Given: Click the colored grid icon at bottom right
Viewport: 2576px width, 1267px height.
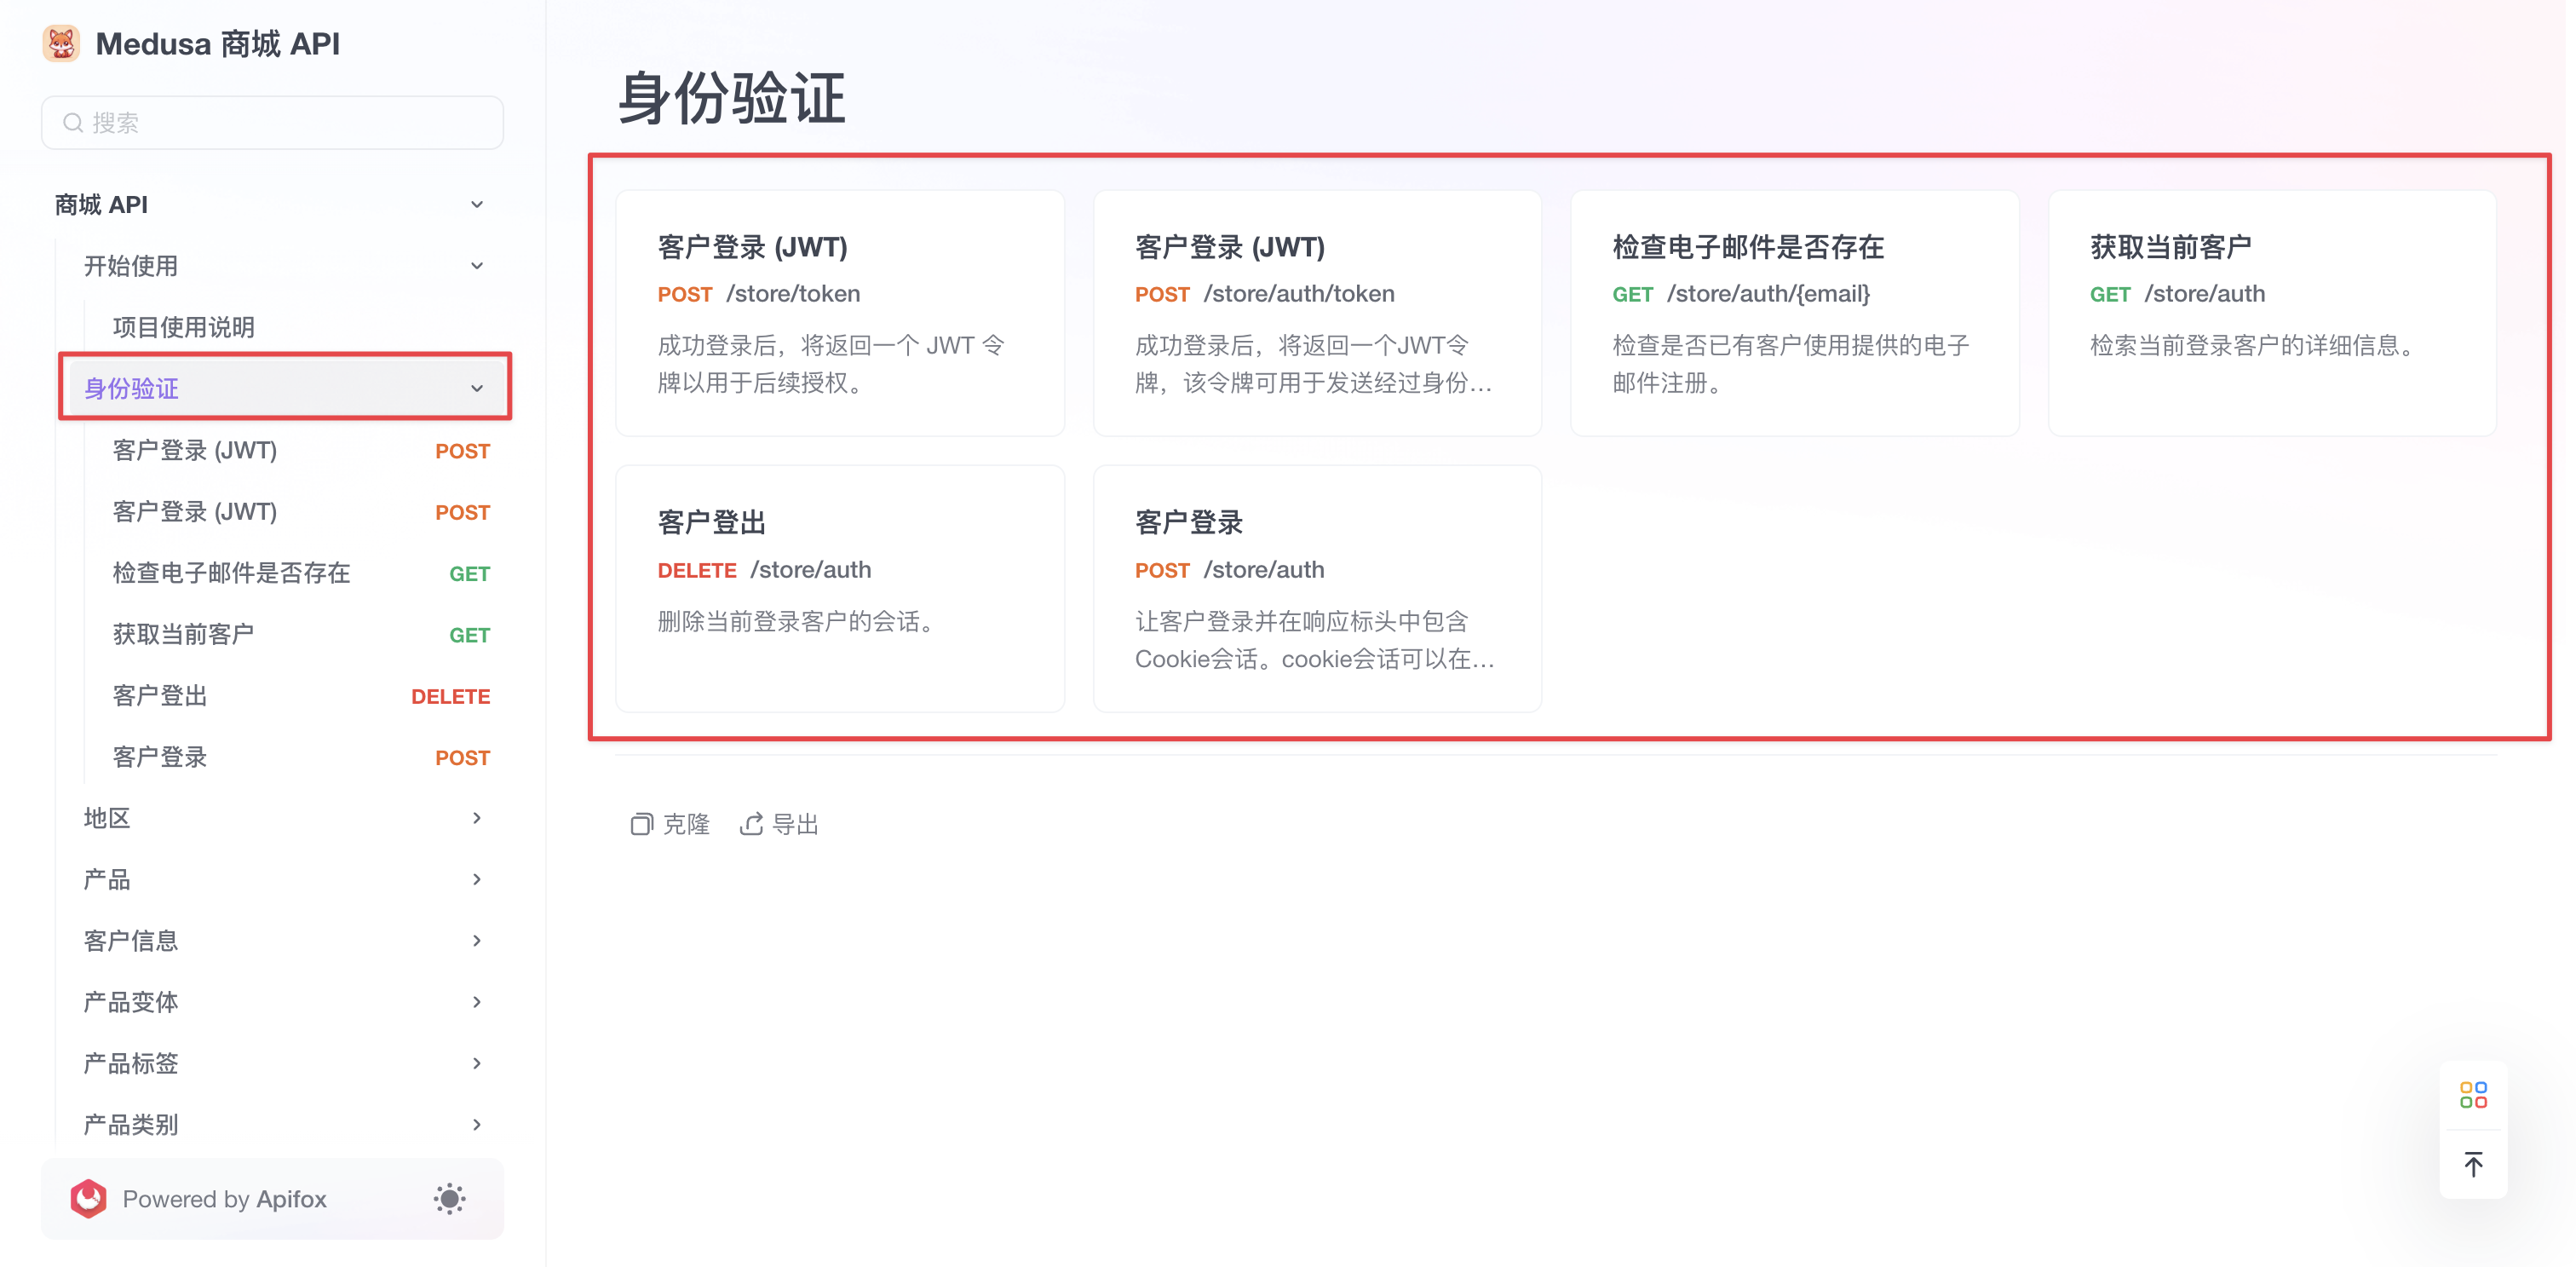Looking at the screenshot, I should pos(2473,1095).
